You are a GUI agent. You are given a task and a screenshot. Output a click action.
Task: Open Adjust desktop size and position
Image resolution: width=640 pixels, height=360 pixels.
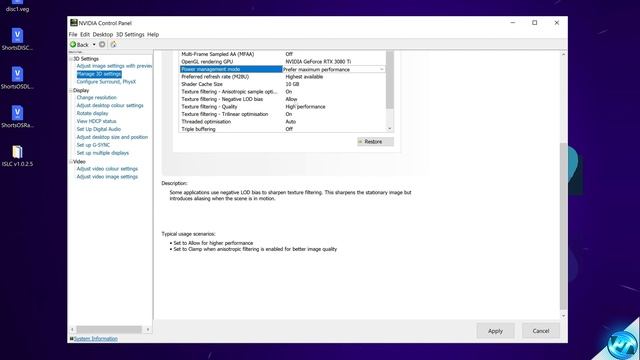pos(112,137)
